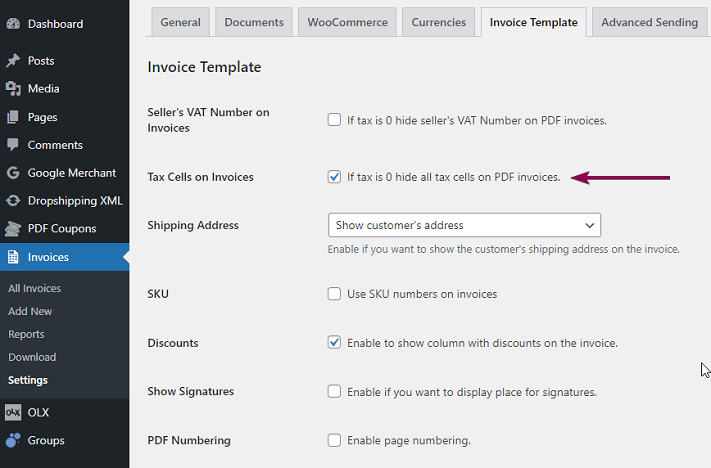The width and height of the screenshot is (711, 468).
Task: Click the PDF Coupons icon
Action: tap(13, 229)
